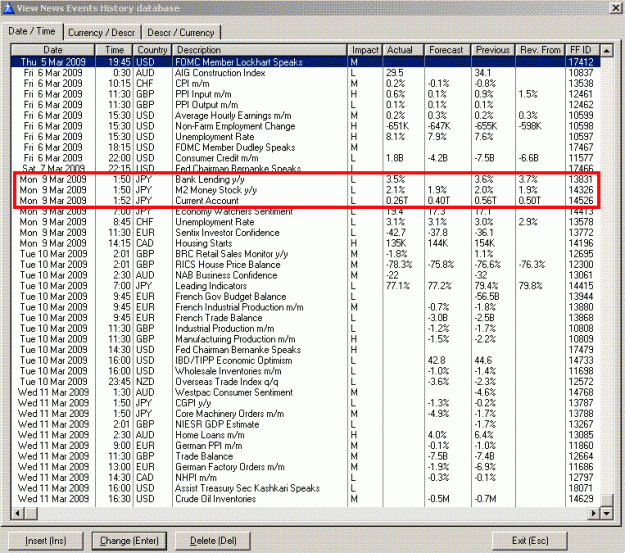Click the Exit (Esc) button
Viewport: 625px width, 553px height.
[530, 541]
